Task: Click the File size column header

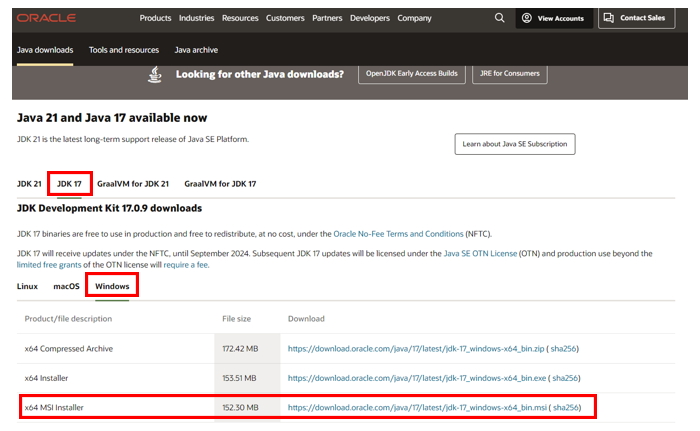Action: coord(237,318)
